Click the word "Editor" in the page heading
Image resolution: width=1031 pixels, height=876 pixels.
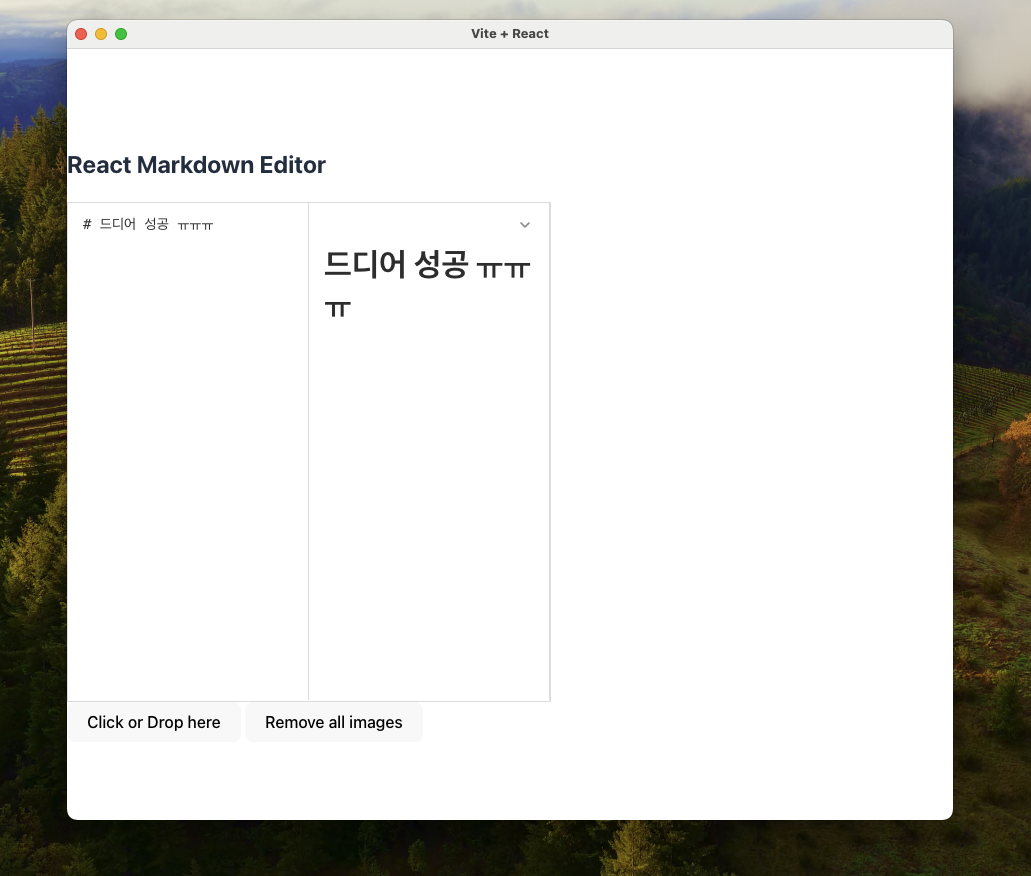pos(293,165)
